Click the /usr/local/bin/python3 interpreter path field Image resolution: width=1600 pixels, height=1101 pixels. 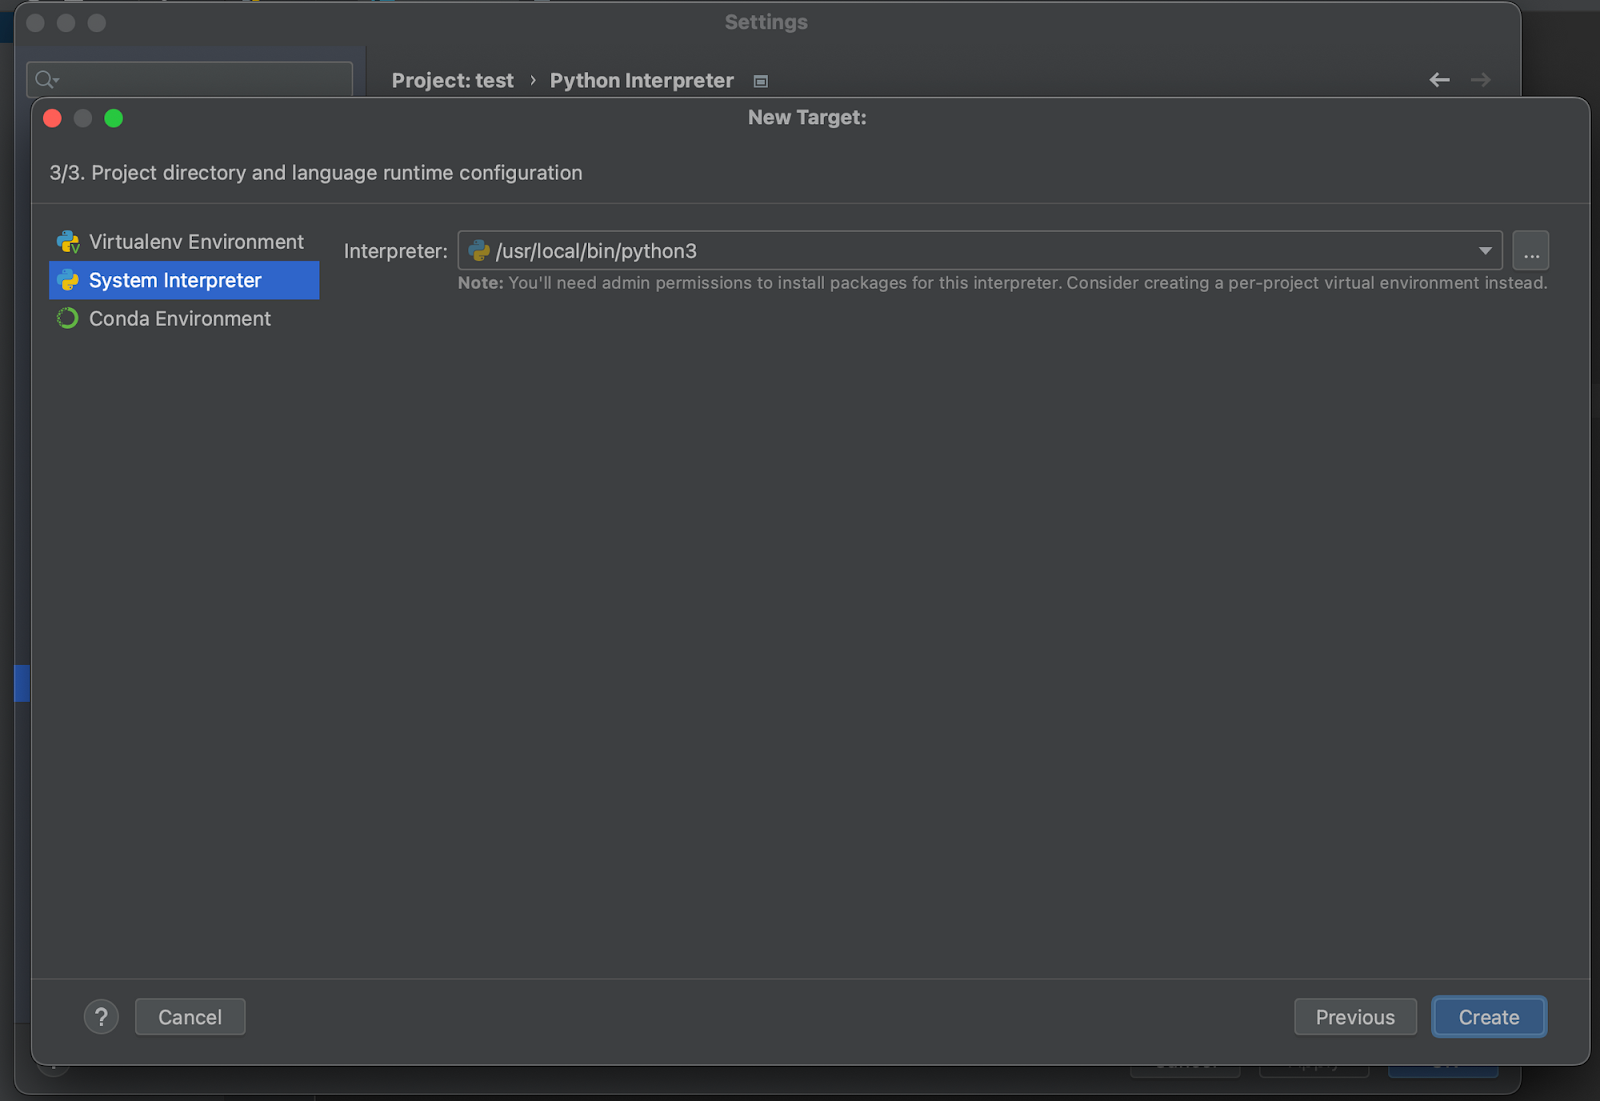click(900, 251)
